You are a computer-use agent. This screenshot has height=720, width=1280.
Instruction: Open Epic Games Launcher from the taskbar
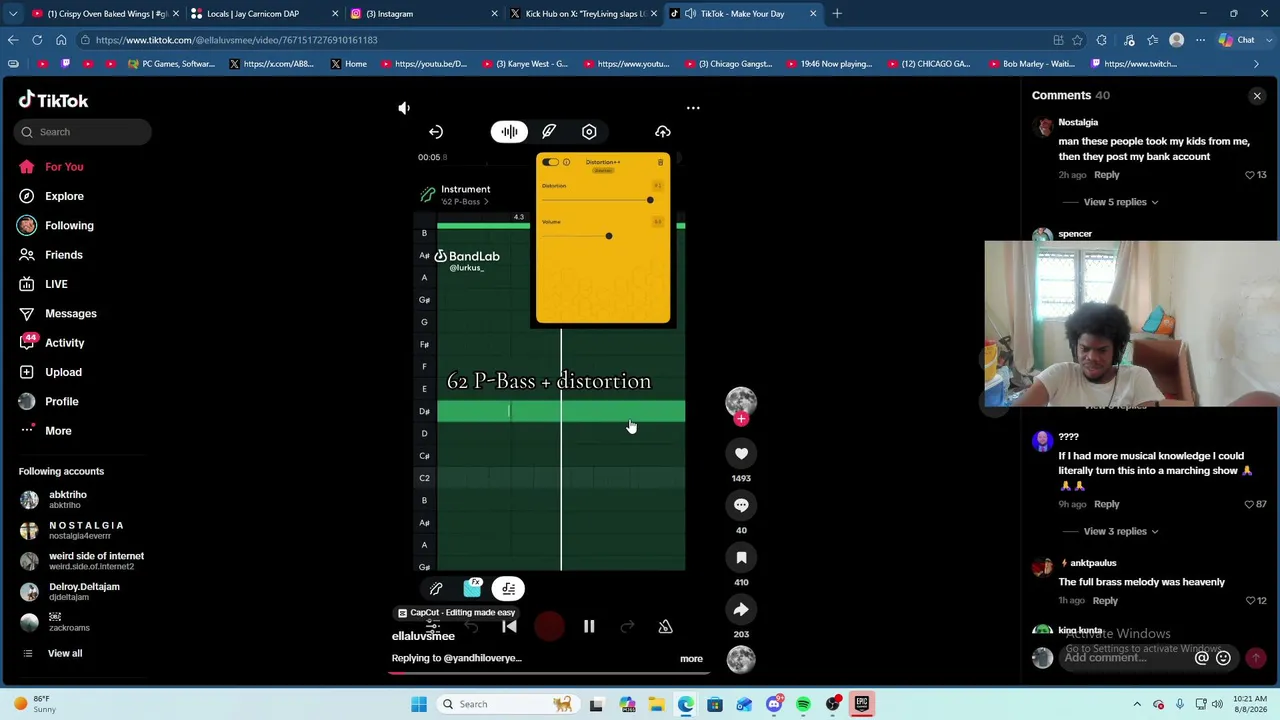tap(862, 704)
